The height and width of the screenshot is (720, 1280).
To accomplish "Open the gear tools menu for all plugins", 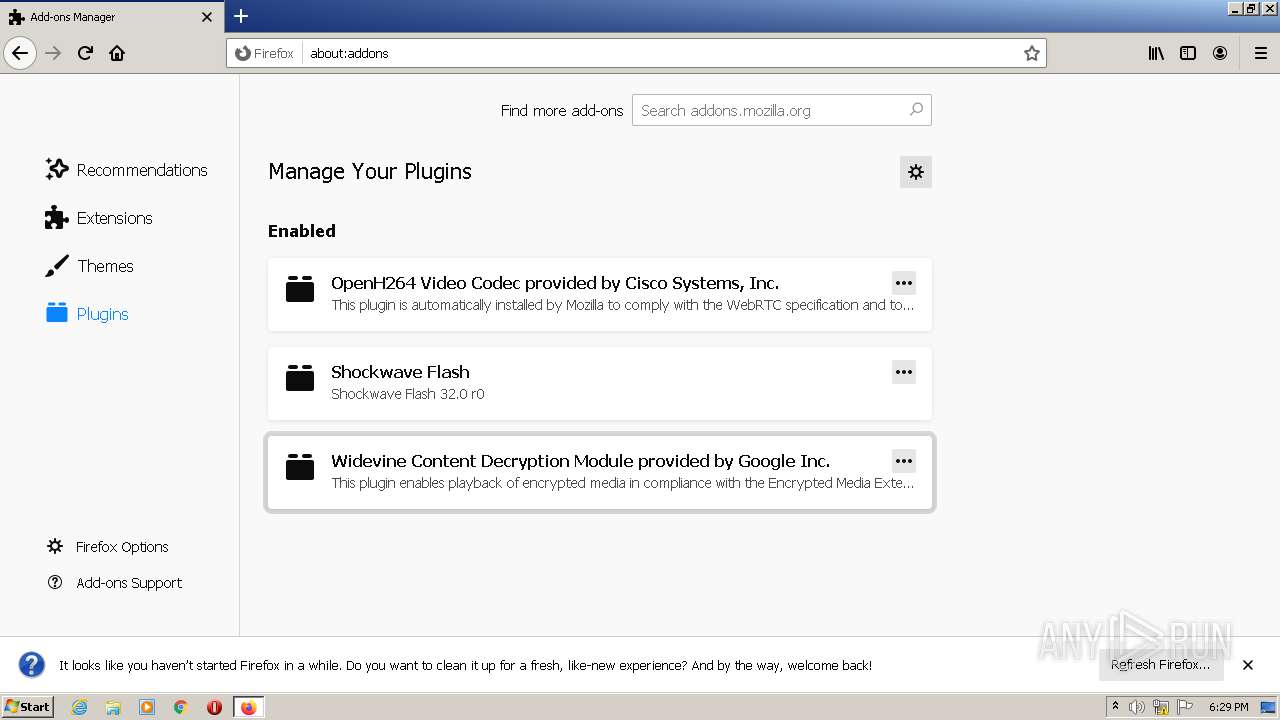I will (916, 172).
